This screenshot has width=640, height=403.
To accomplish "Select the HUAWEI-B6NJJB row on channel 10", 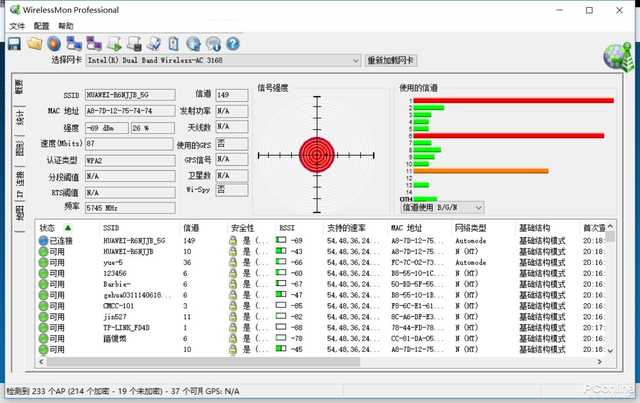I will click(x=322, y=252).
